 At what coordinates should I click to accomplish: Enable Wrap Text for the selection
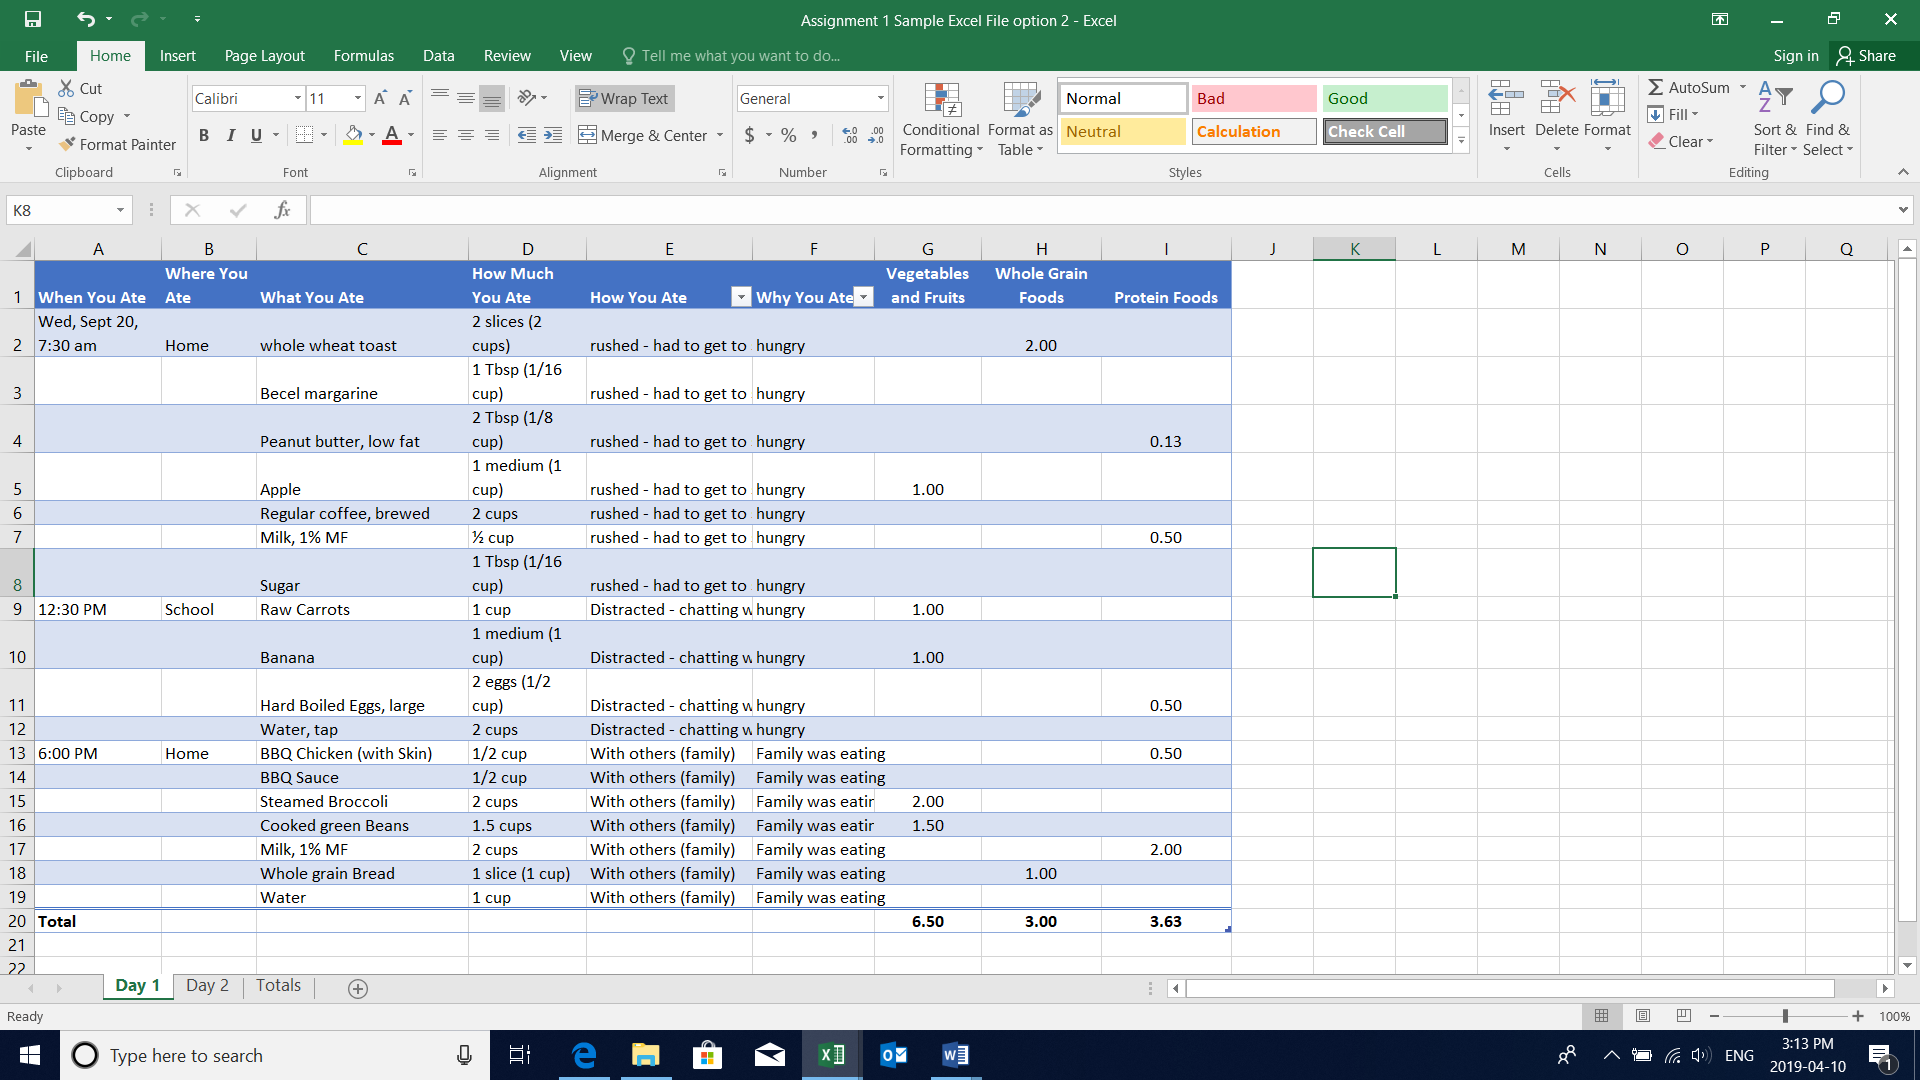tap(624, 98)
